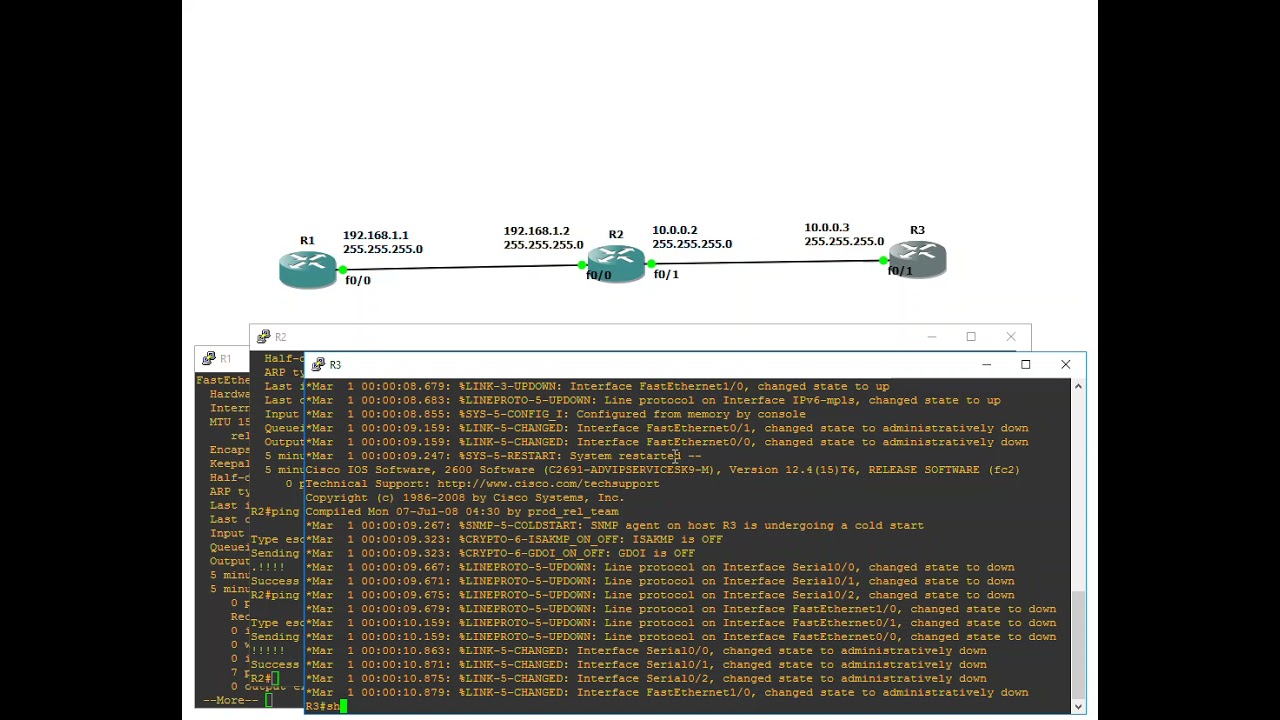Close the R2 terminal window
The width and height of the screenshot is (1280, 720).
(1011, 337)
